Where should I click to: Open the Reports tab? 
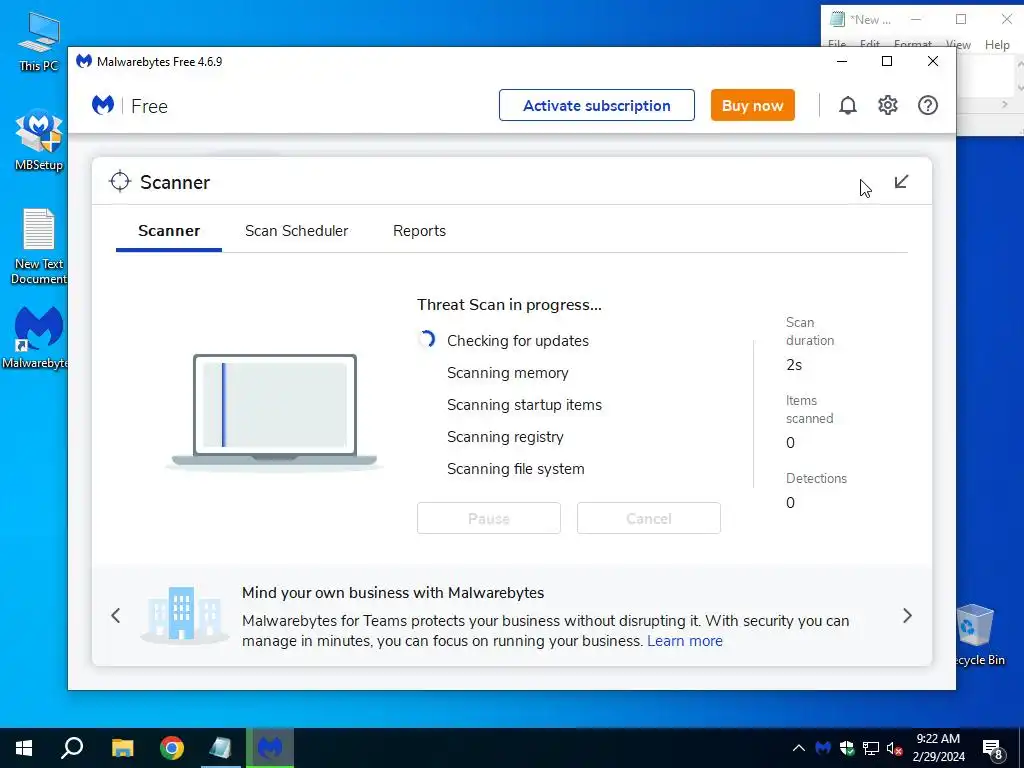point(419,231)
